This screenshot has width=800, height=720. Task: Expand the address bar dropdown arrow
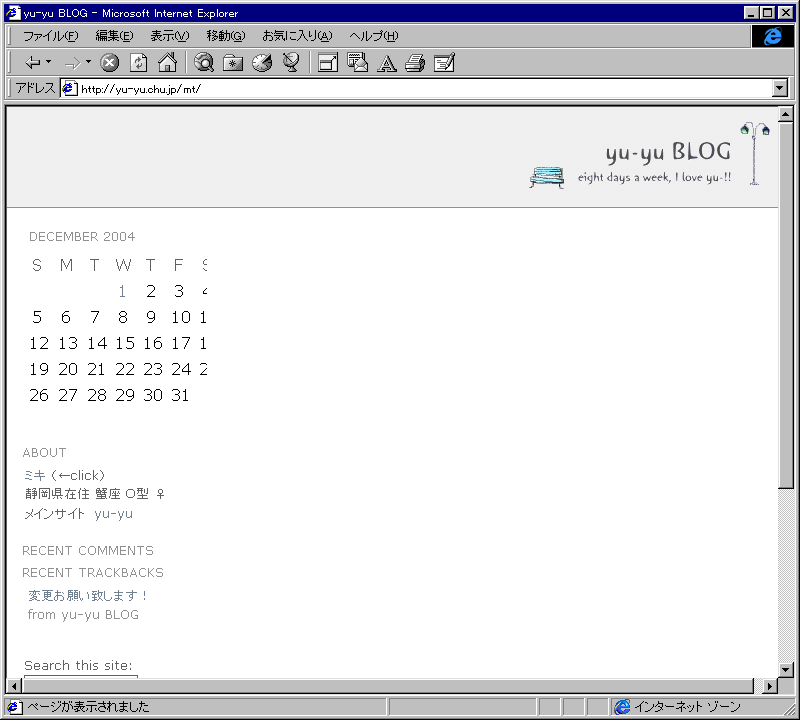pos(779,88)
